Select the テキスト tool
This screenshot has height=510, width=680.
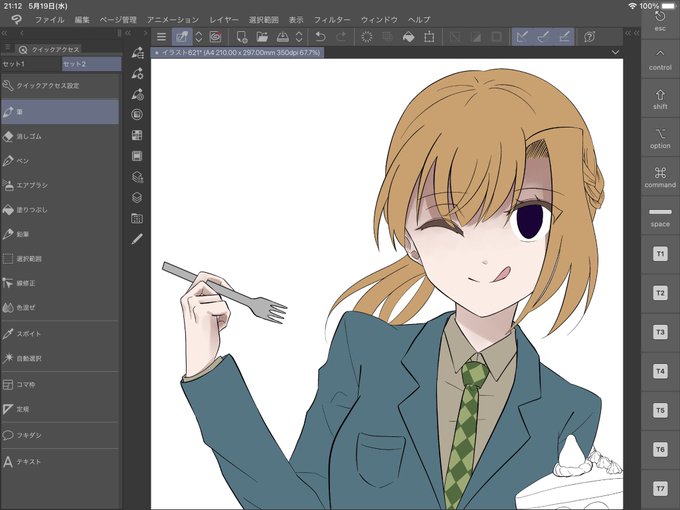tap(60, 462)
